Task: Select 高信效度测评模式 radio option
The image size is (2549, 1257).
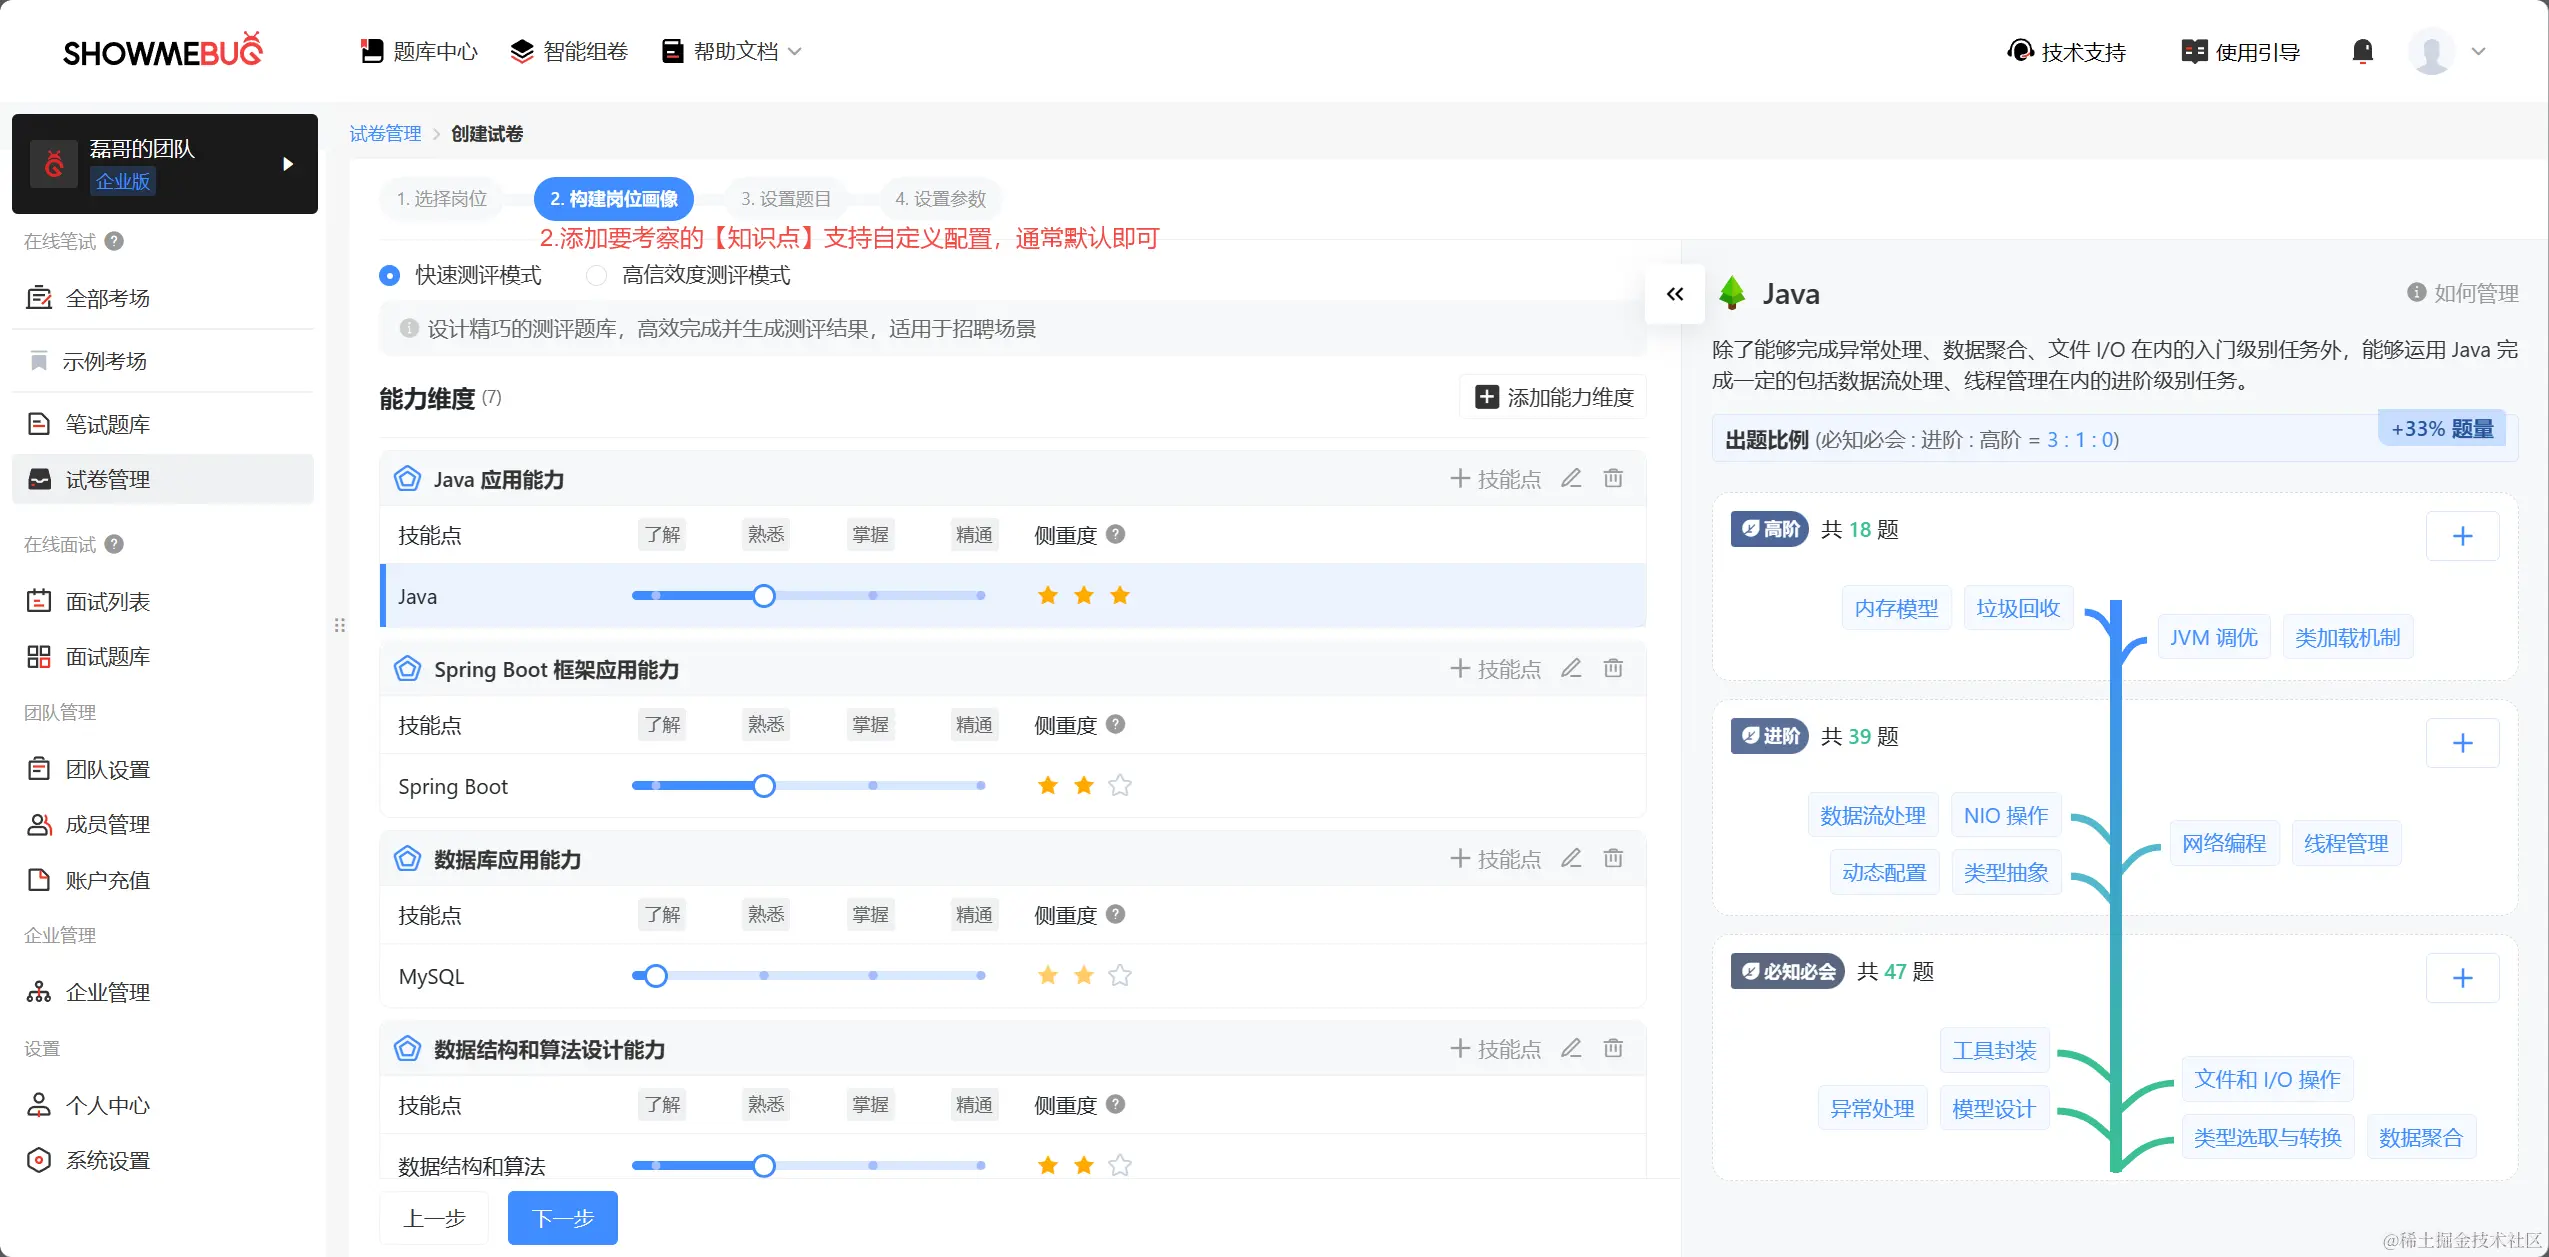Action: tap(597, 275)
